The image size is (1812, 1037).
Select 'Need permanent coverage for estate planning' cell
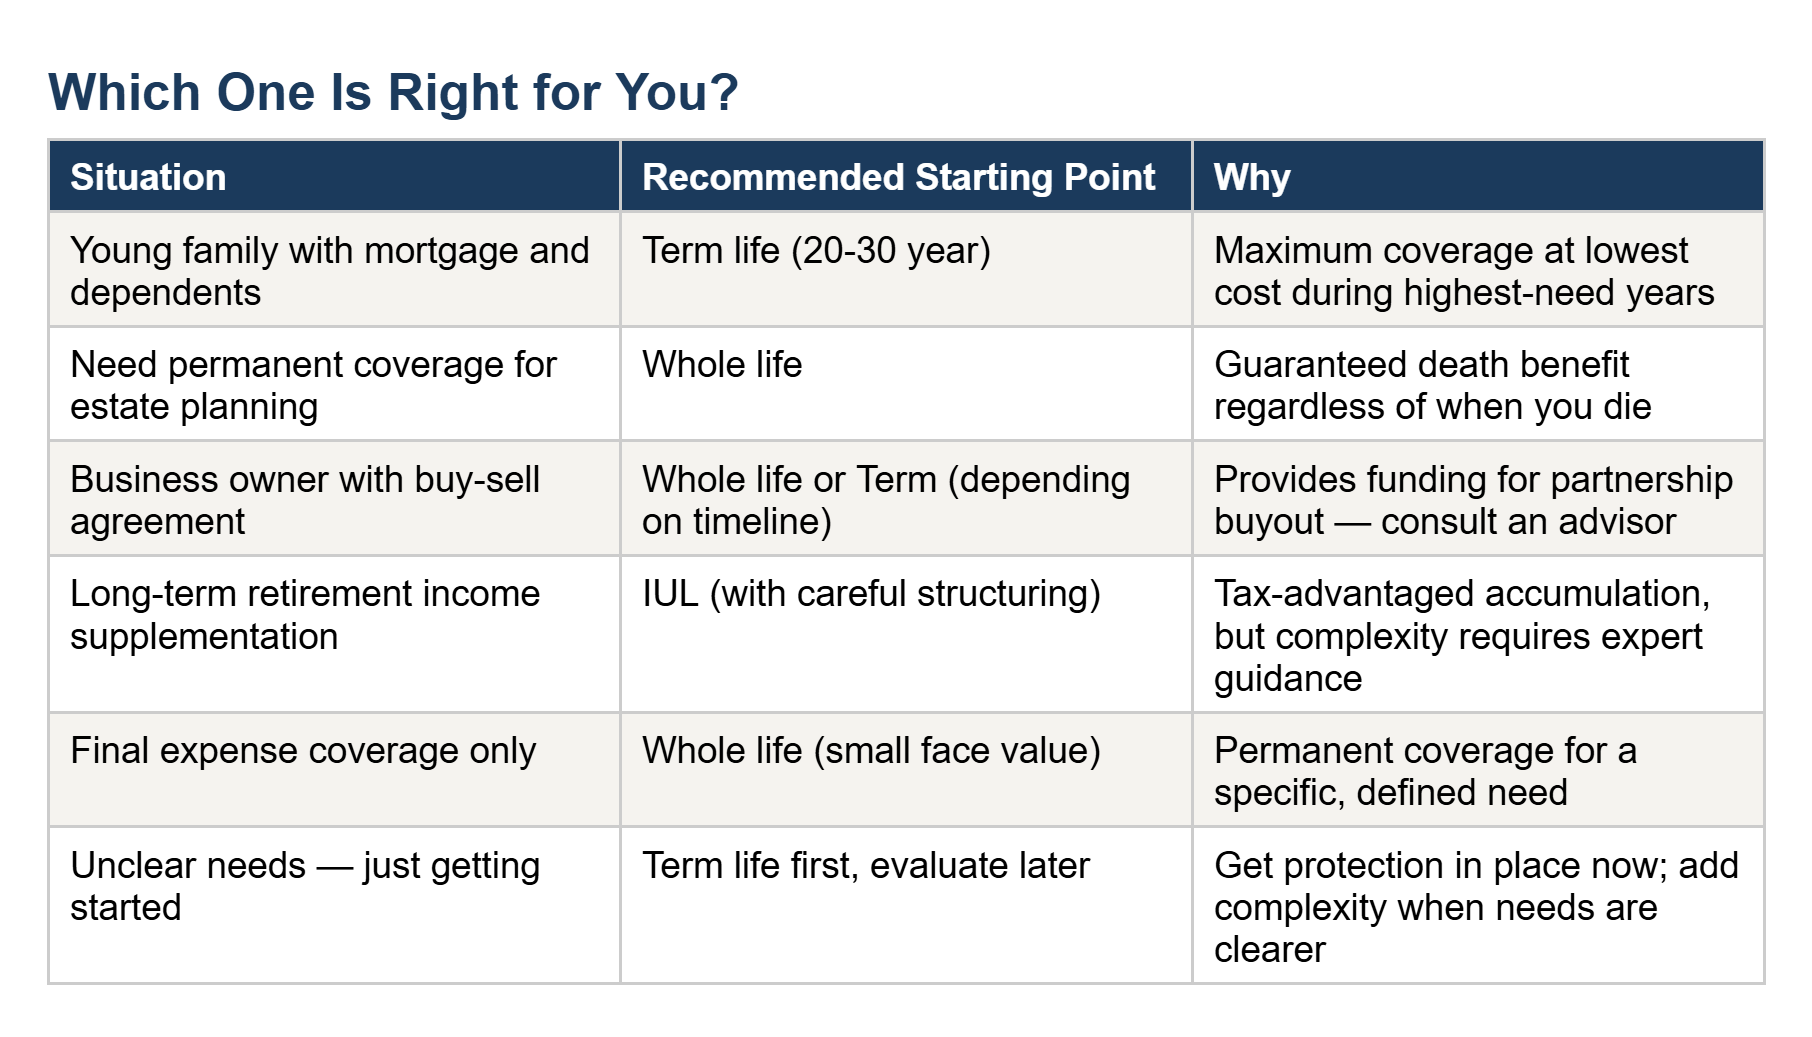tap(334, 385)
